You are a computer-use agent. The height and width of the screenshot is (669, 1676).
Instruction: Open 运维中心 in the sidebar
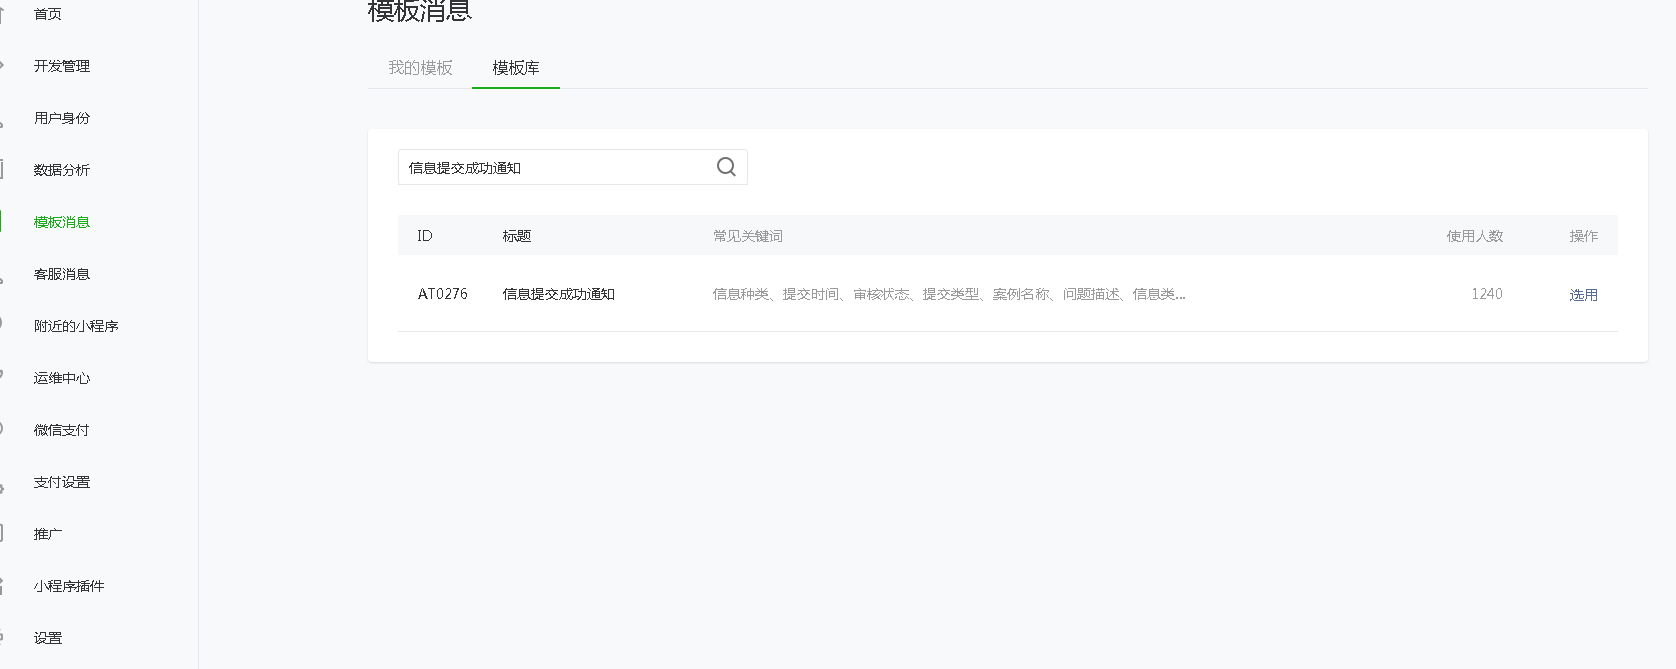coord(62,378)
